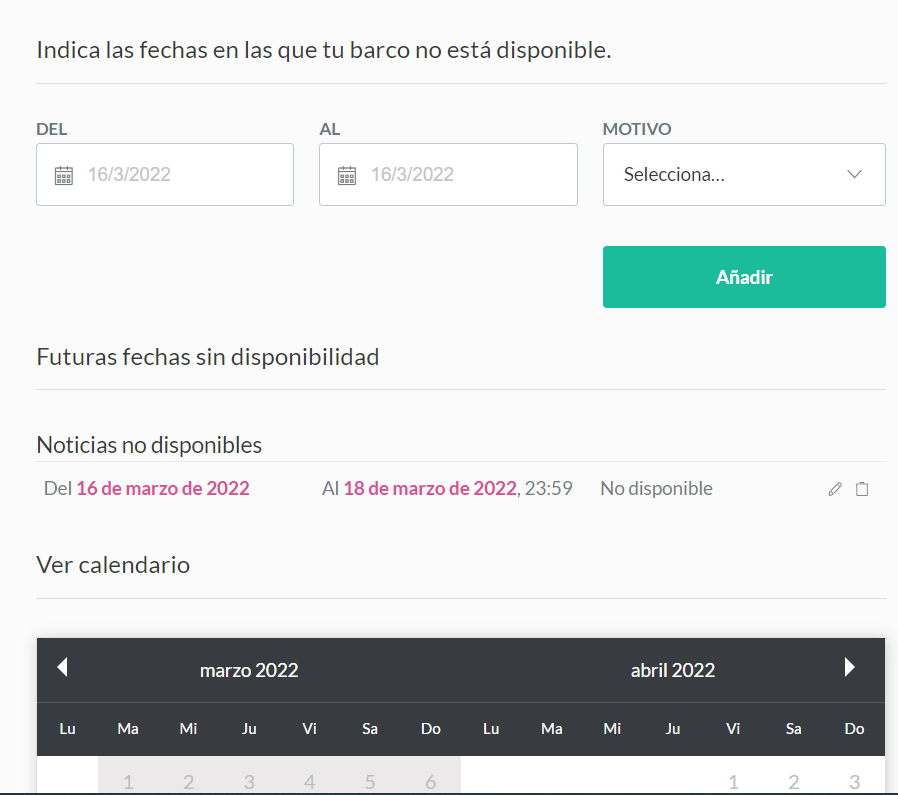The image size is (898, 795).
Task: Go to previous month in calendar
Action: pyautogui.click(x=62, y=667)
